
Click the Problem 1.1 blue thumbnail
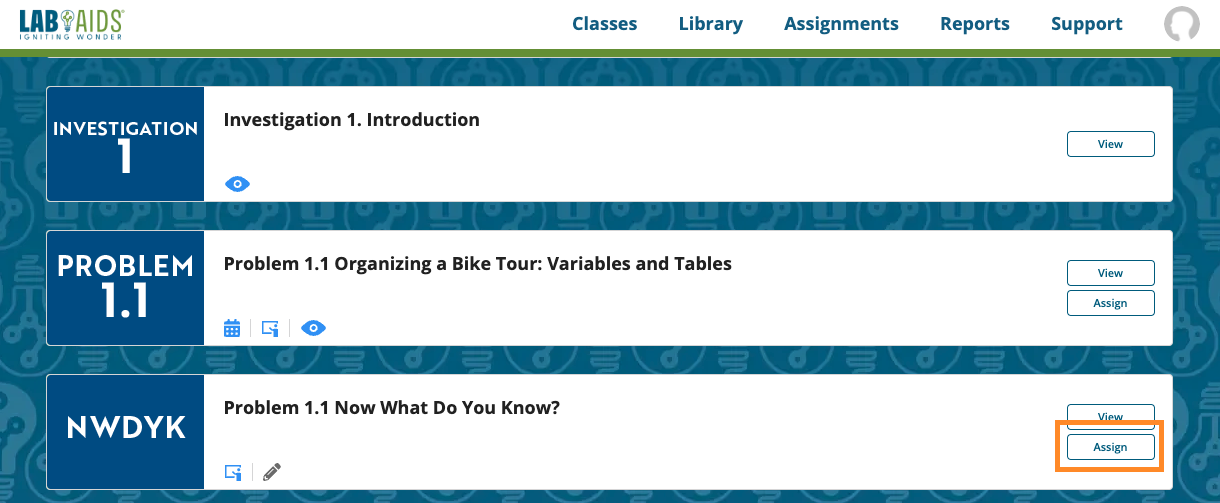point(125,288)
